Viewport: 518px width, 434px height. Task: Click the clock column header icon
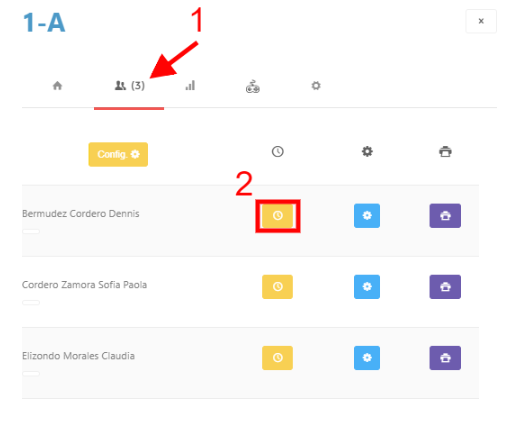point(277,152)
